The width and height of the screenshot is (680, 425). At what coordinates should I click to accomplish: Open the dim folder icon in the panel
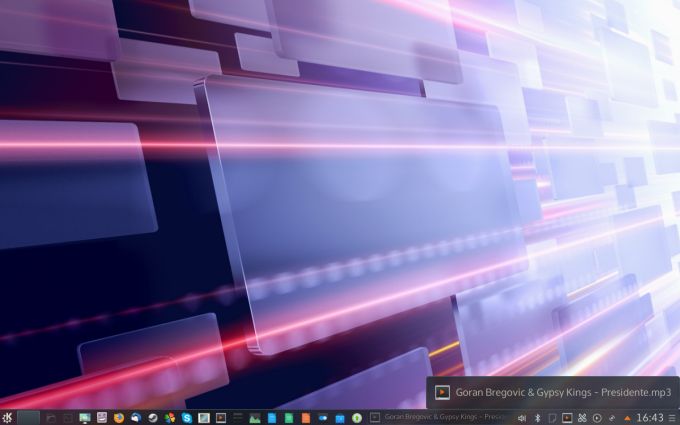51,418
